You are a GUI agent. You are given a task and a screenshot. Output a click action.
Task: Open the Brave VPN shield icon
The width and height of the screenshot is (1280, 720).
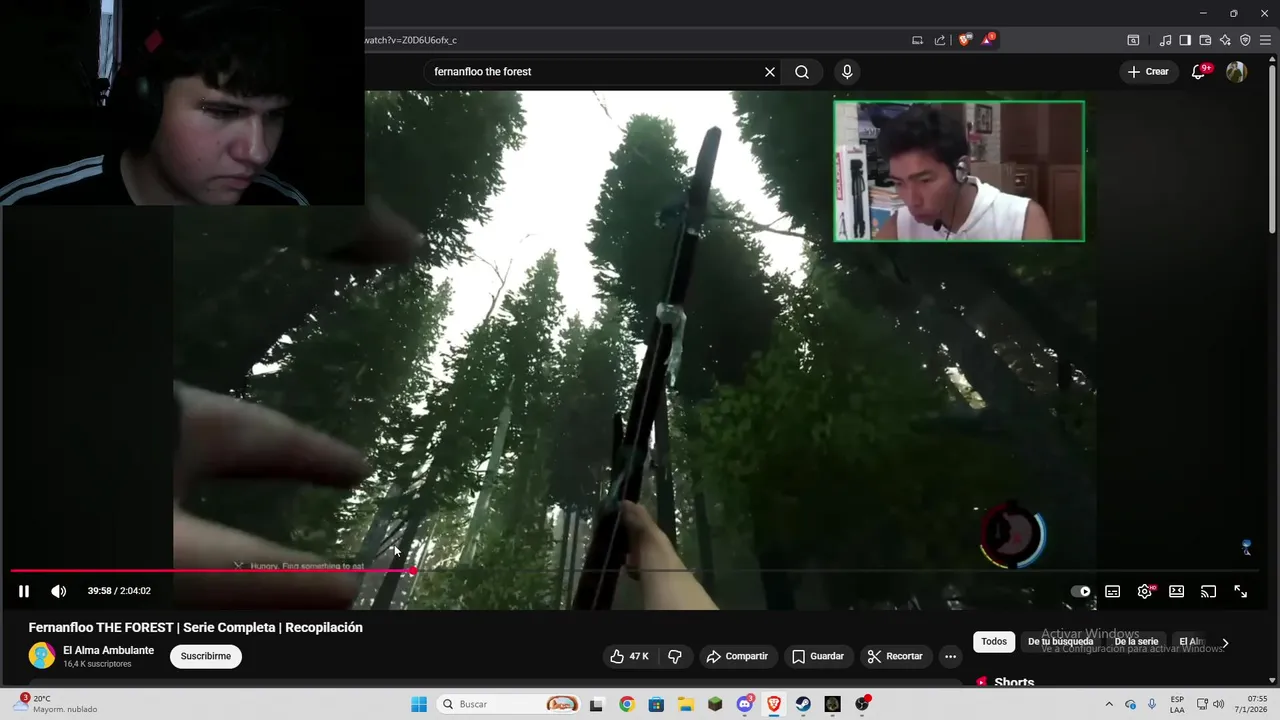[1245, 40]
